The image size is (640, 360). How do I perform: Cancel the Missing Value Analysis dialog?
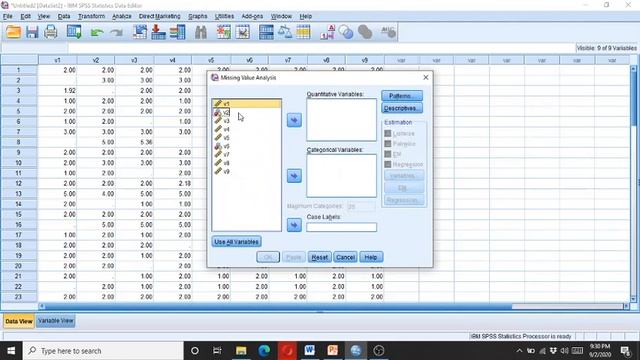coord(345,257)
